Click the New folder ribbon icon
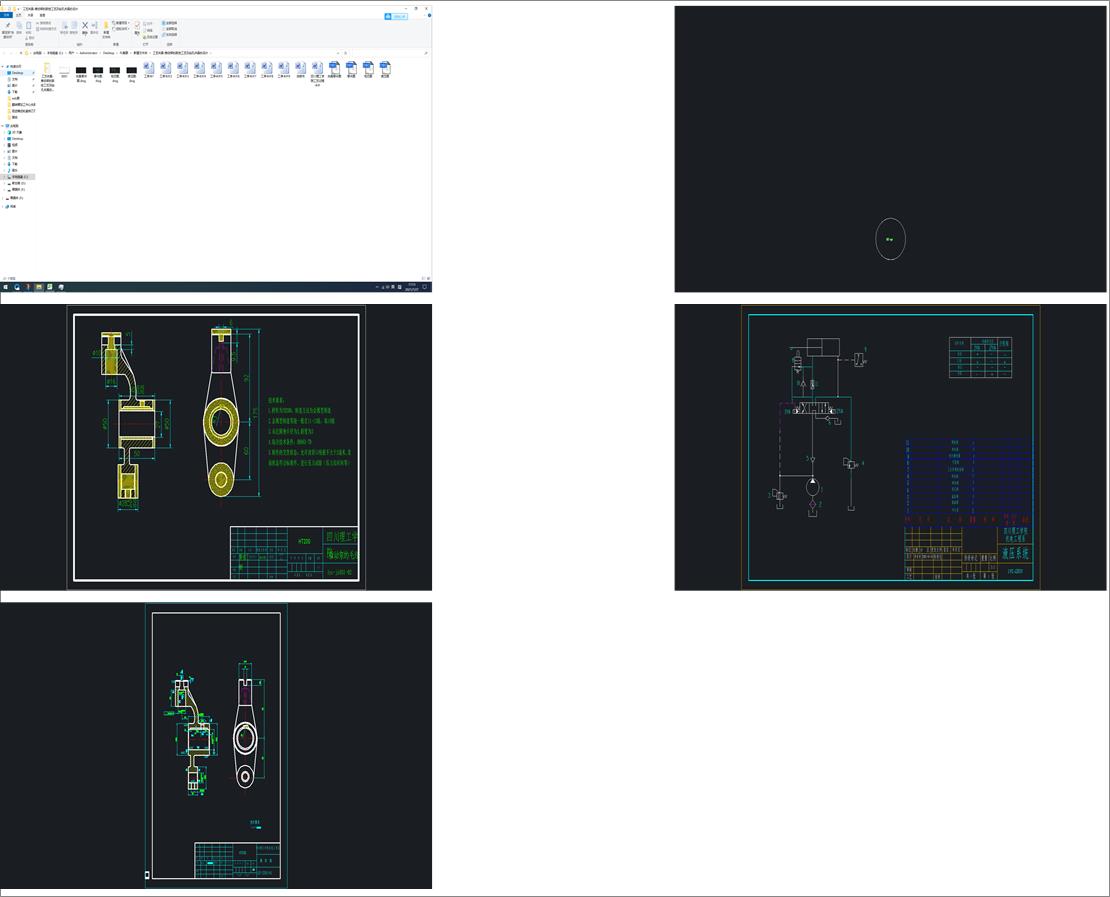This screenshot has height=897, width=1110. click(x=106, y=26)
